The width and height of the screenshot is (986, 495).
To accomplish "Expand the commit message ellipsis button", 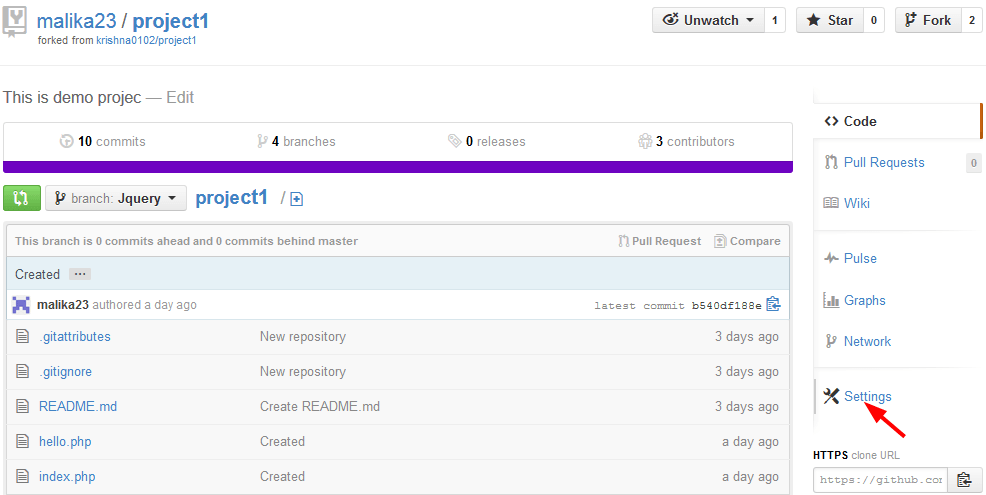I will click(80, 274).
